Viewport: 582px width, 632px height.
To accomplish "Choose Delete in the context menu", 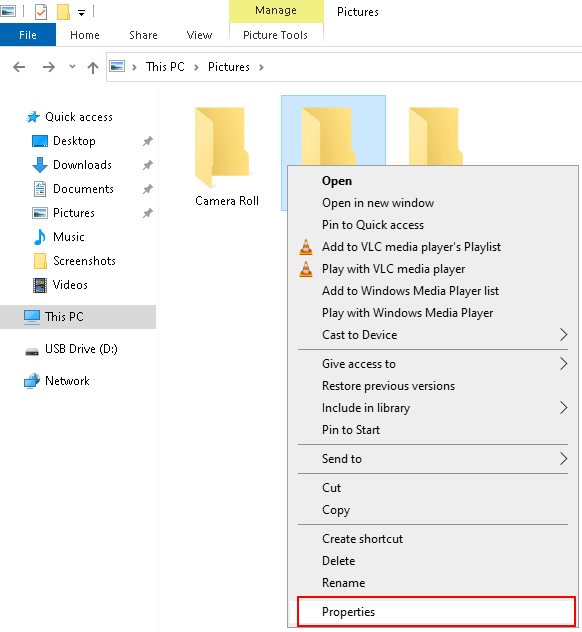I will coord(433,561).
